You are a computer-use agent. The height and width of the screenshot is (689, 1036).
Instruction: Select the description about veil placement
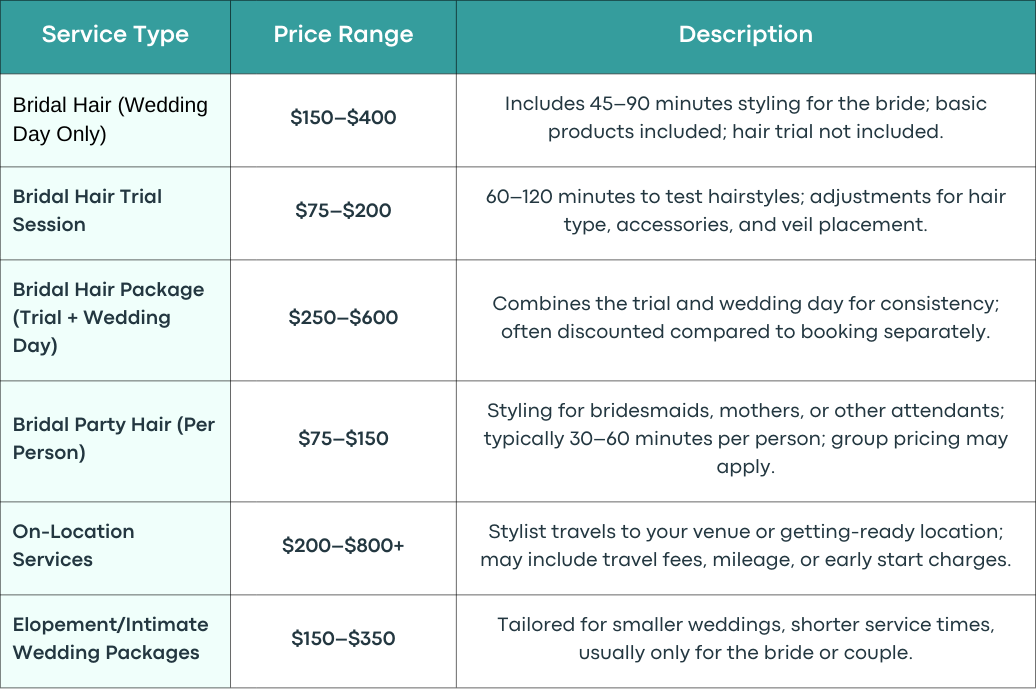tap(746, 213)
